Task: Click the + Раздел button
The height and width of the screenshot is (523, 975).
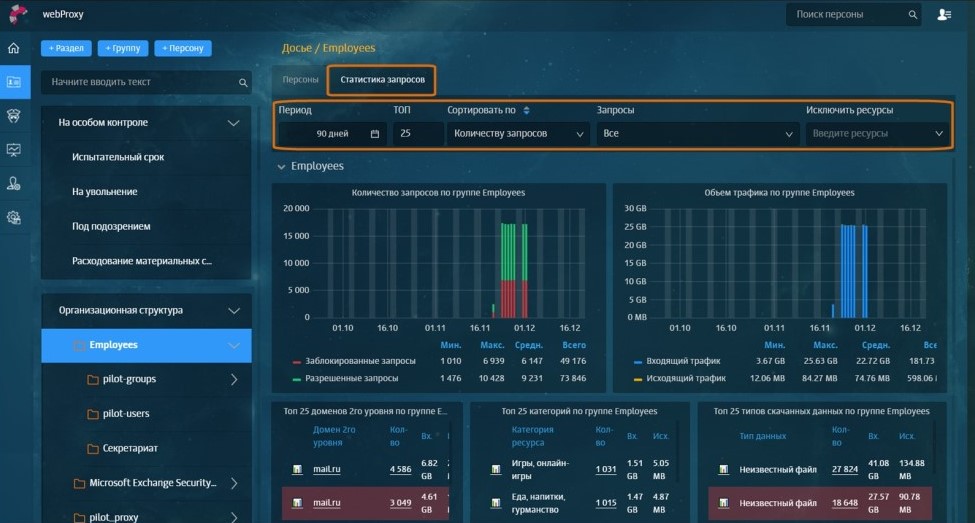Action: [66, 48]
